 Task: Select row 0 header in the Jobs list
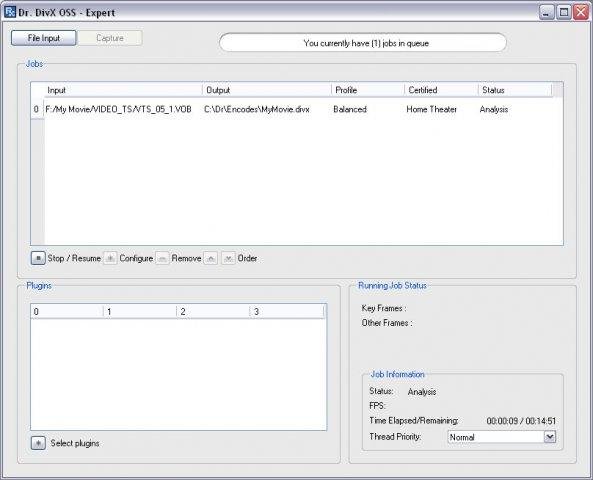tap(37, 109)
